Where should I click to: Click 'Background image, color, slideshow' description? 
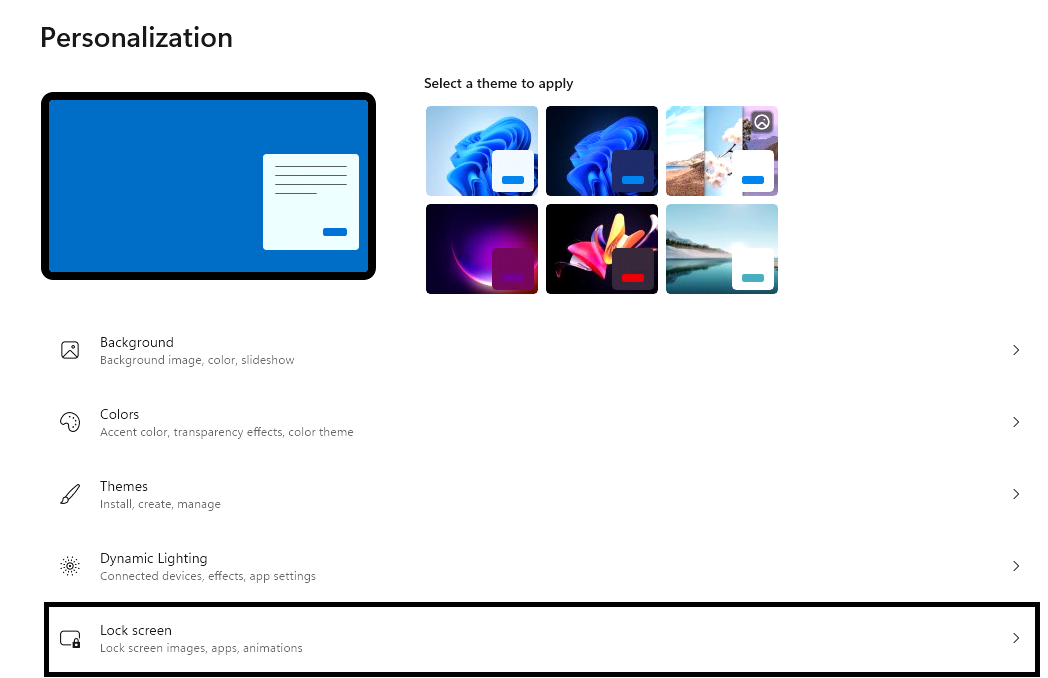point(197,360)
